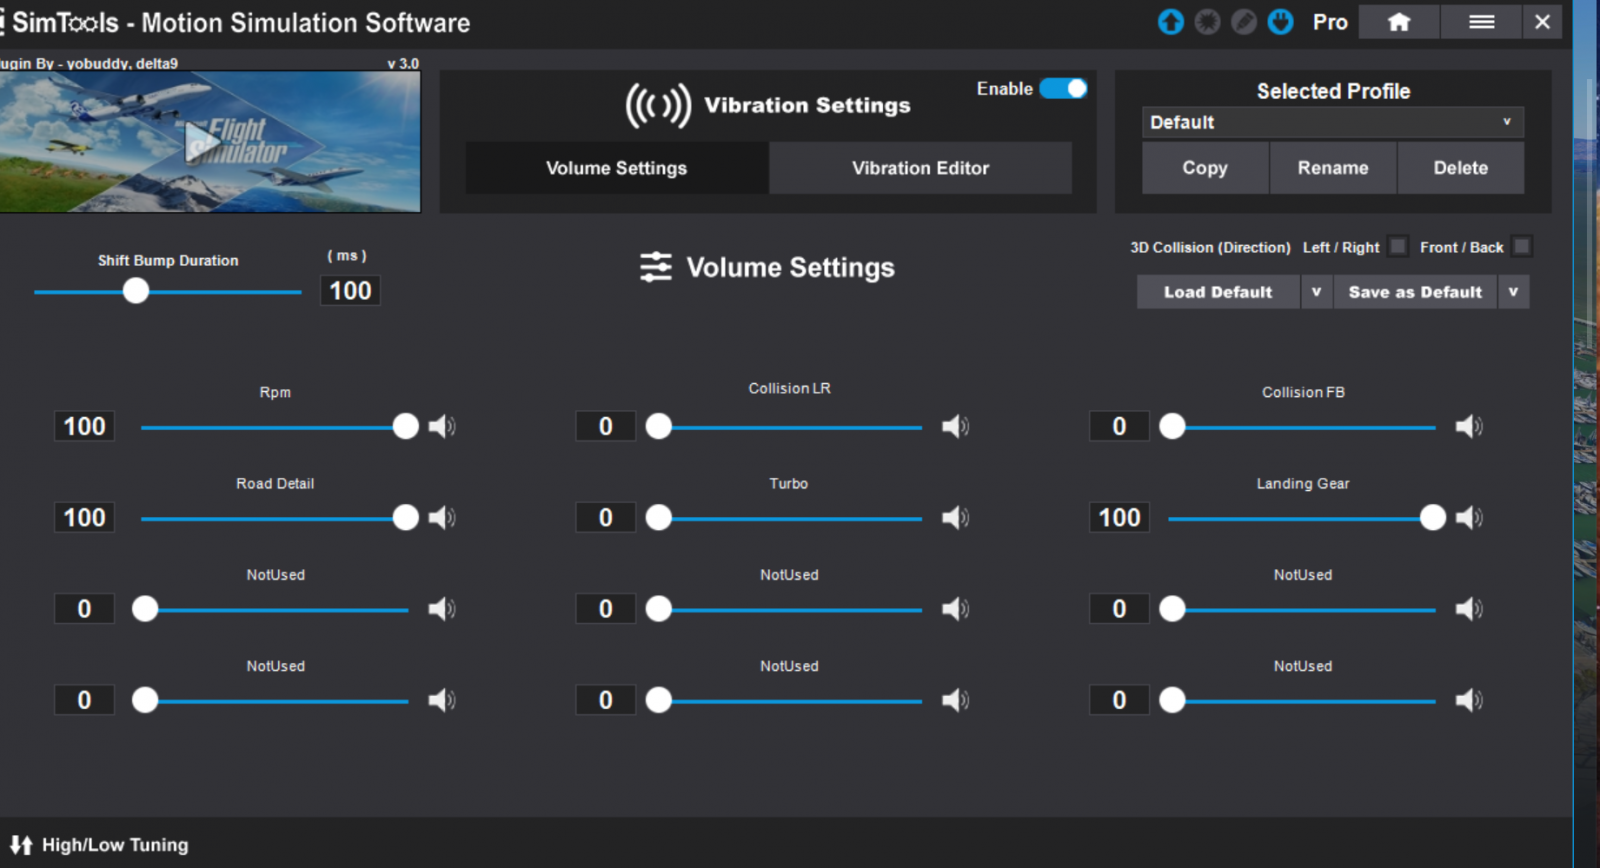
Task: Click the blue plug icon in title bar
Action: pyautogui.click(x=1280, y=22)
